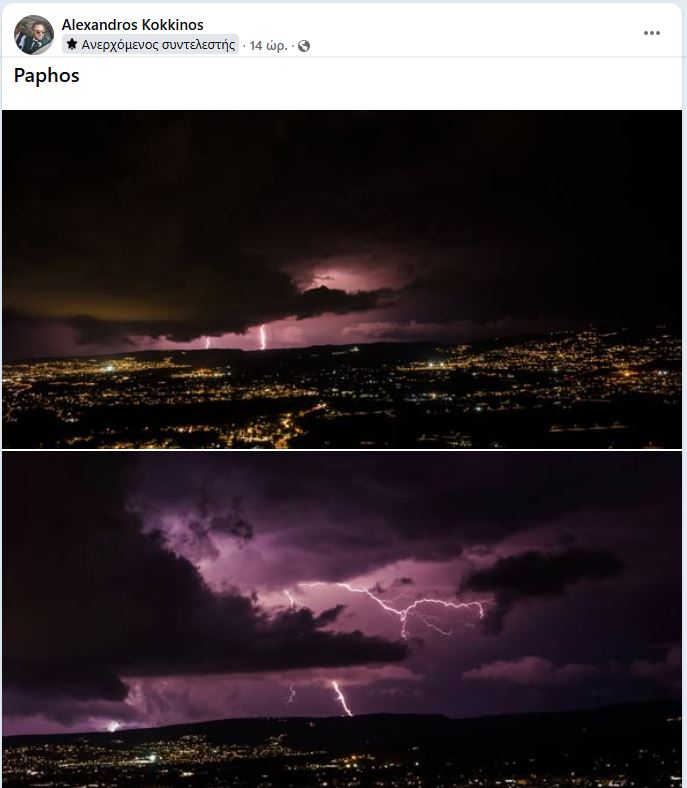This screenshot has height=788, width=687.
Task: Click the city lights in the first photo
Action: coord(342,395)
